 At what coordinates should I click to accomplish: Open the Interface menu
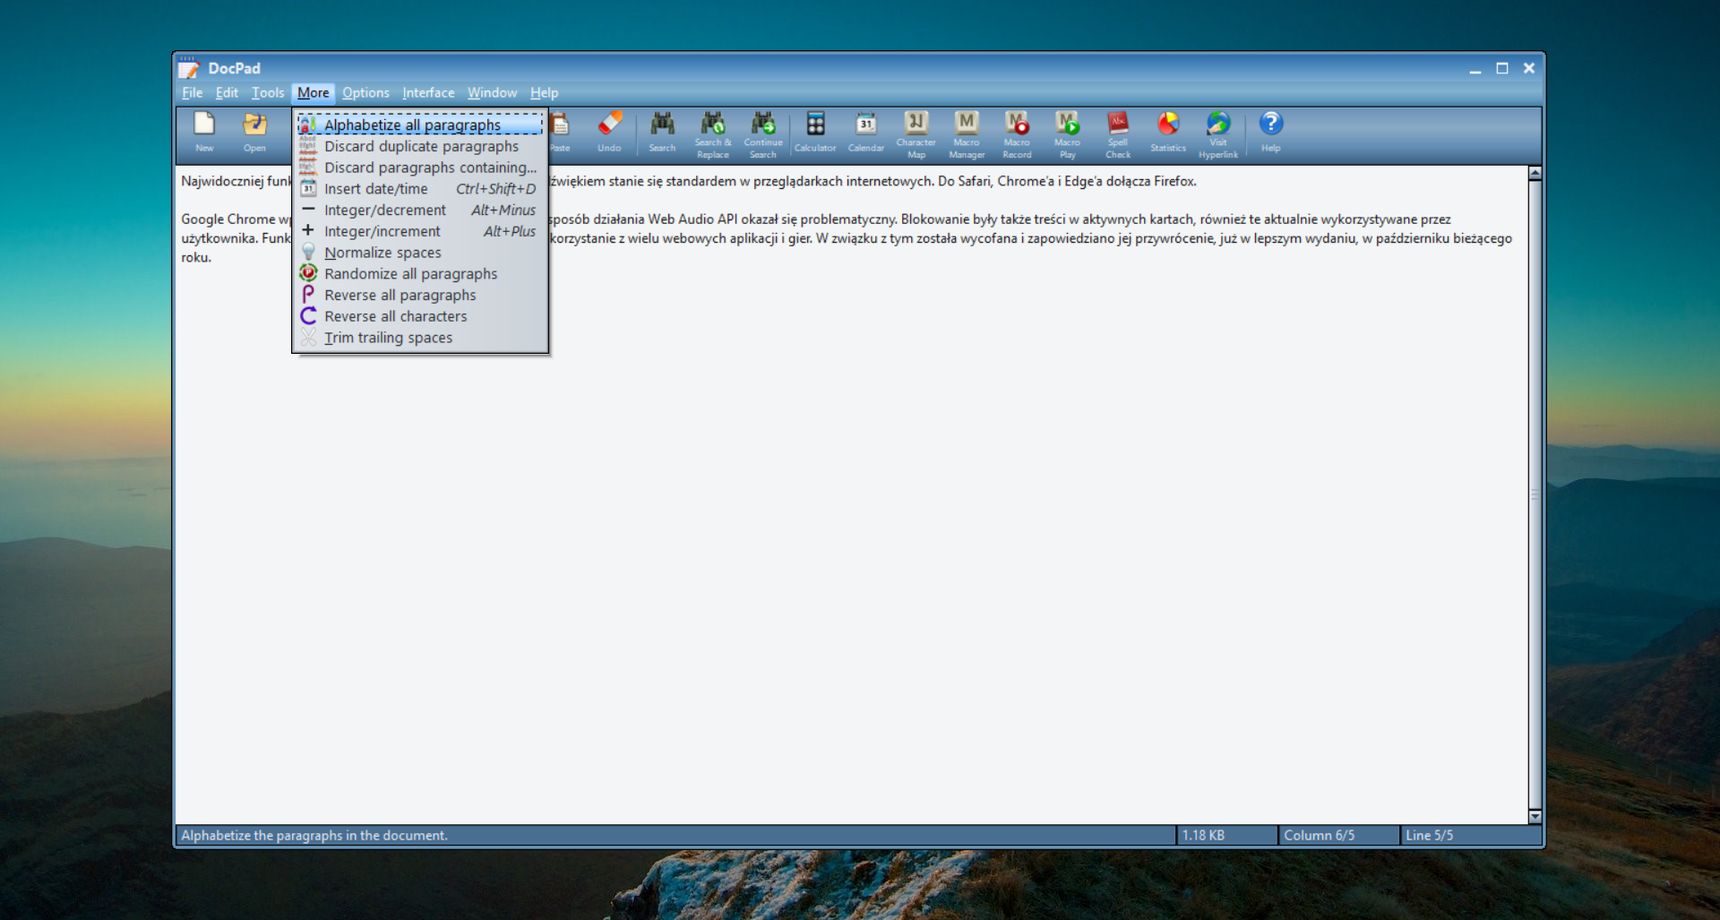click(x=428, y=92)
